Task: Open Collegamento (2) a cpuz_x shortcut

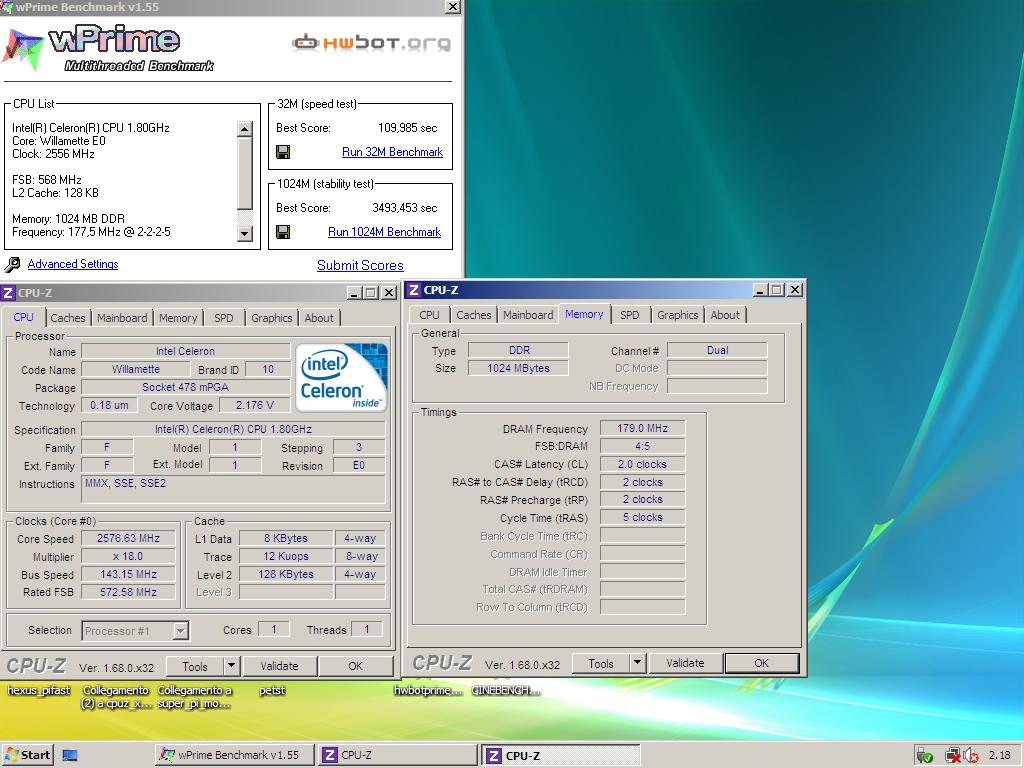Action: point(116,697)
